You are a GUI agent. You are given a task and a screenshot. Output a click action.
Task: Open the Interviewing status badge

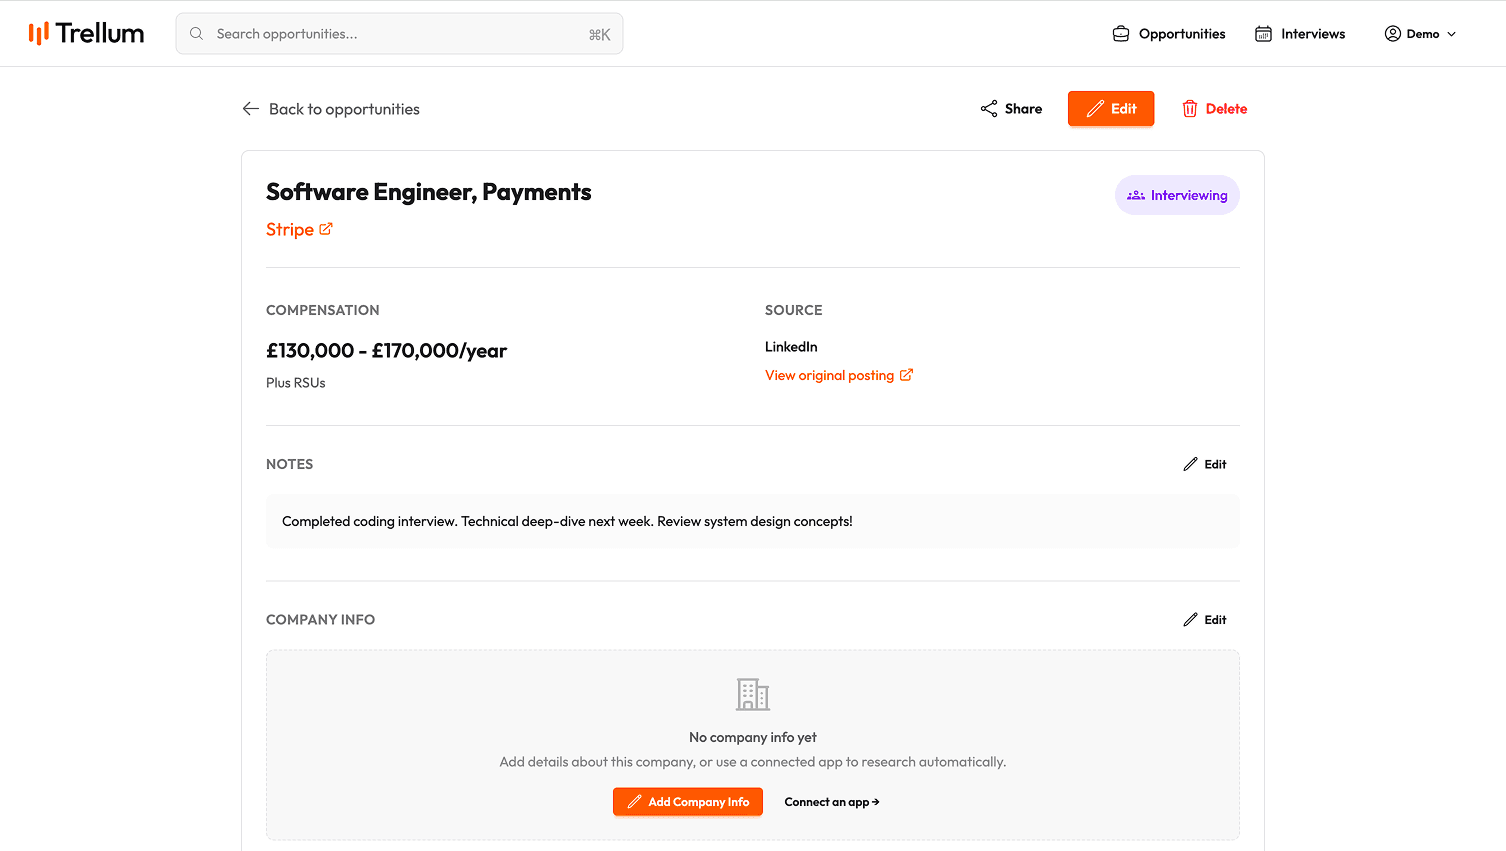1177,195
